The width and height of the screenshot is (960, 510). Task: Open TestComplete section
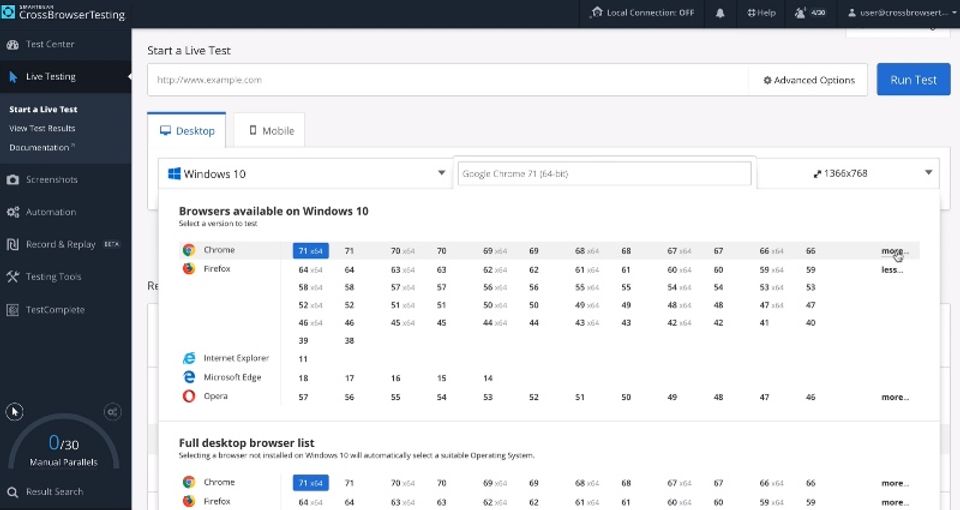55,310
